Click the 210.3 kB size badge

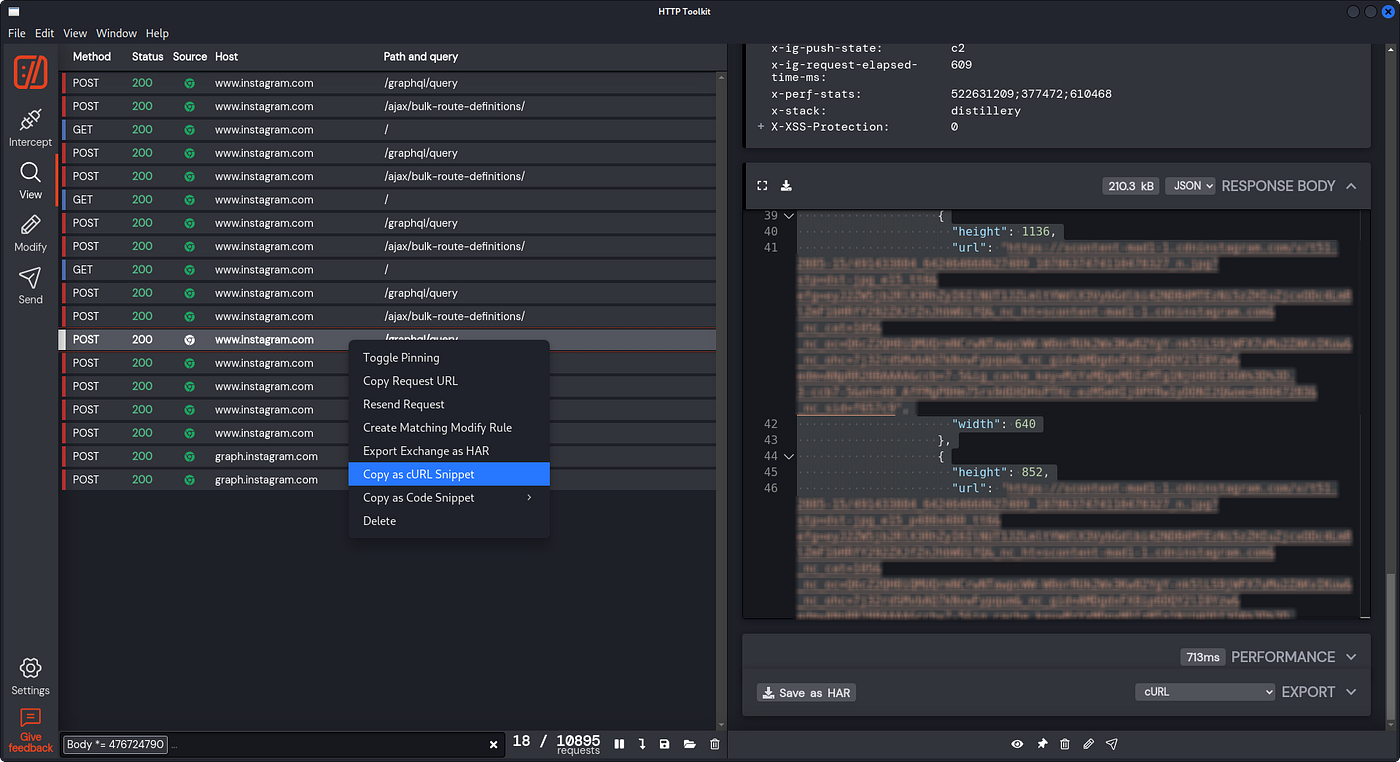tap(1131, 186)
